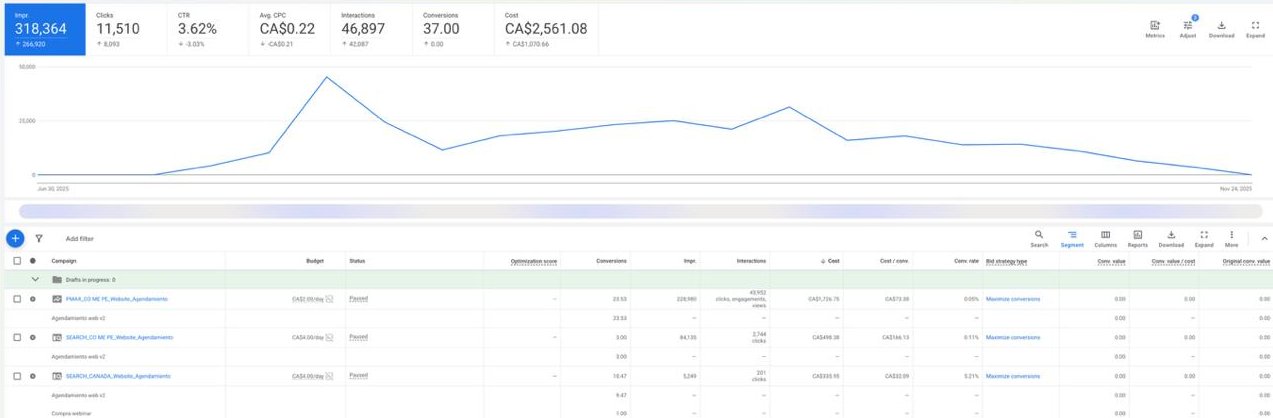Open the Conversions scorecard metric
Image resolution: width=1273 pixels, height=418 pixels.
[455, 28]
